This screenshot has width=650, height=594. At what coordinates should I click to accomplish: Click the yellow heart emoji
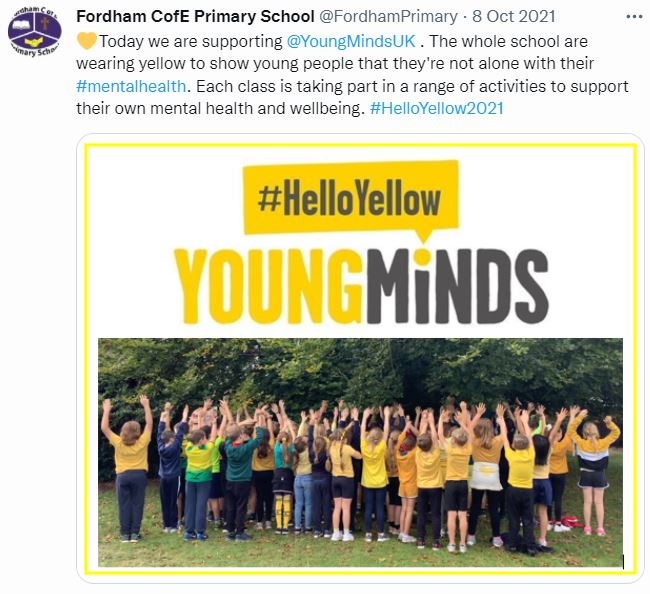[87, 41]
